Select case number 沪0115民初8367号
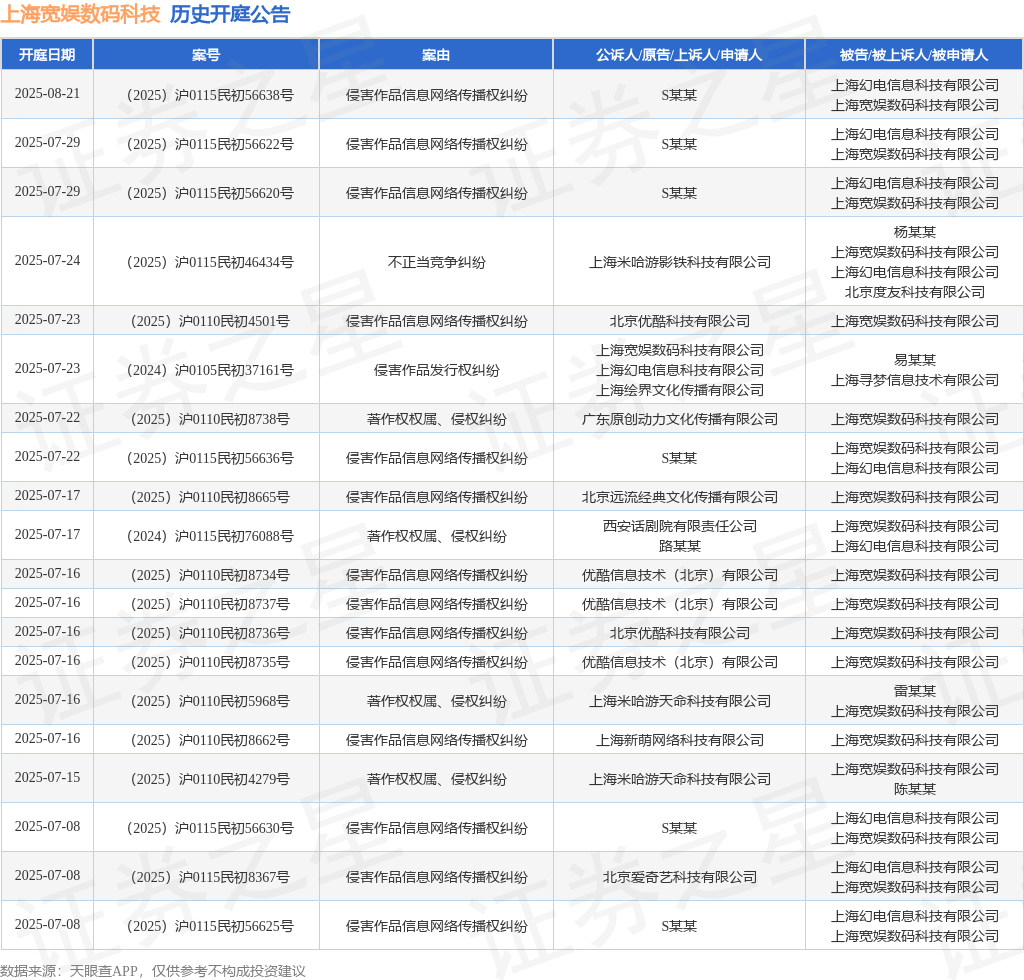Image resolution: width=1024 pixels, height=980 pixels. pyautogui.click(x=210, y=877)
